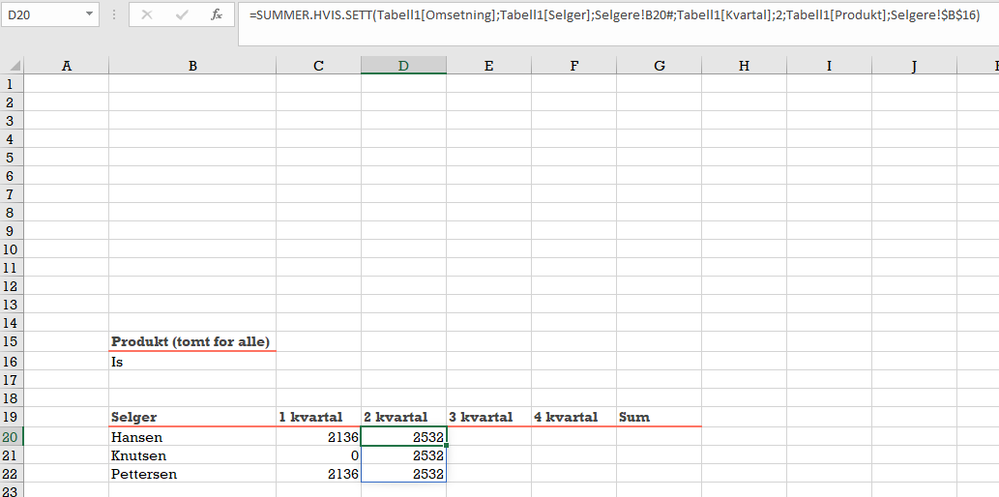Screen dimensions: 999x497
Task: Click the 'Knutsen' cell
Action: (x=192, y=456)
